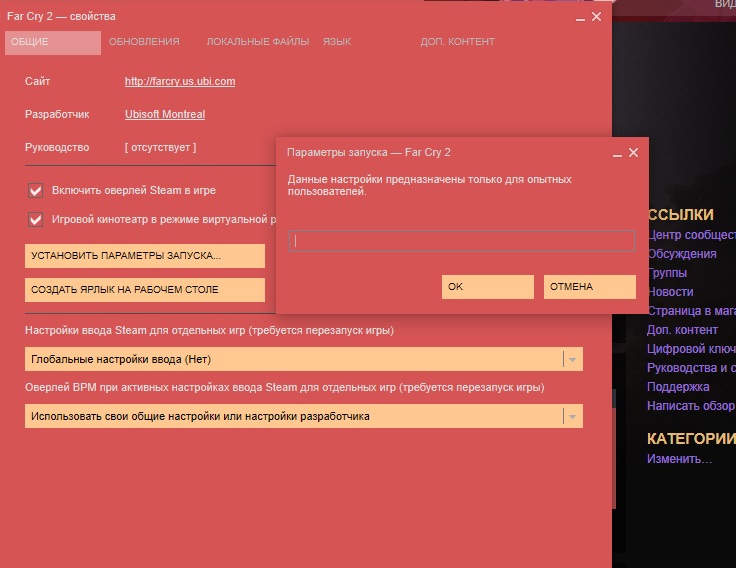Open Центр сообщества link in library
Image resolution: width=736 pixels, height=568 pixels.
[691, 235]
